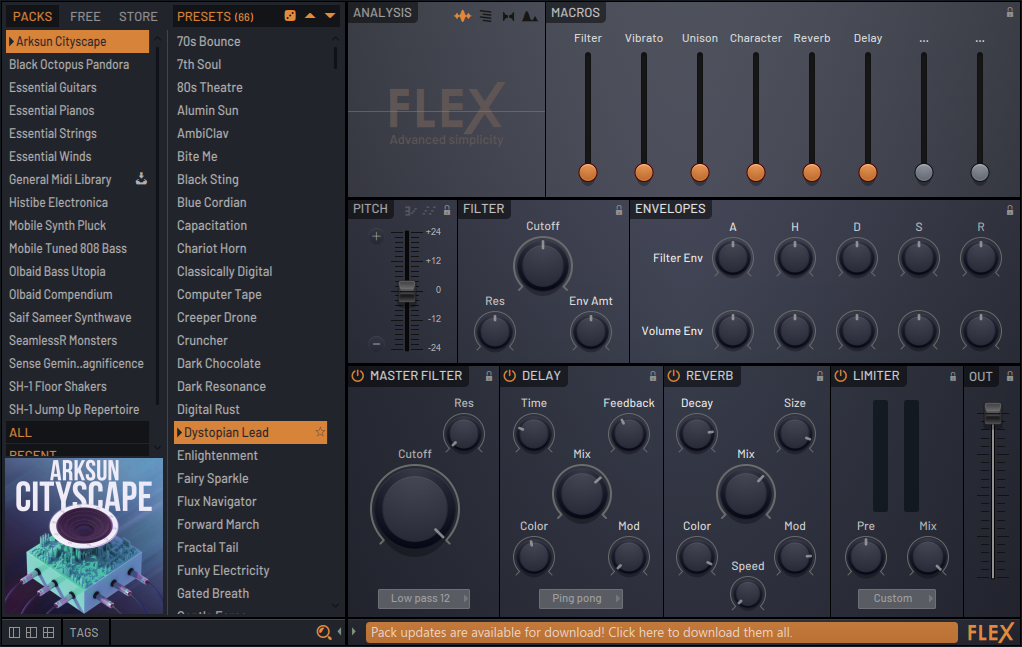
Task: Disable the Delay effect power button
Action: (x=508, y=376)
